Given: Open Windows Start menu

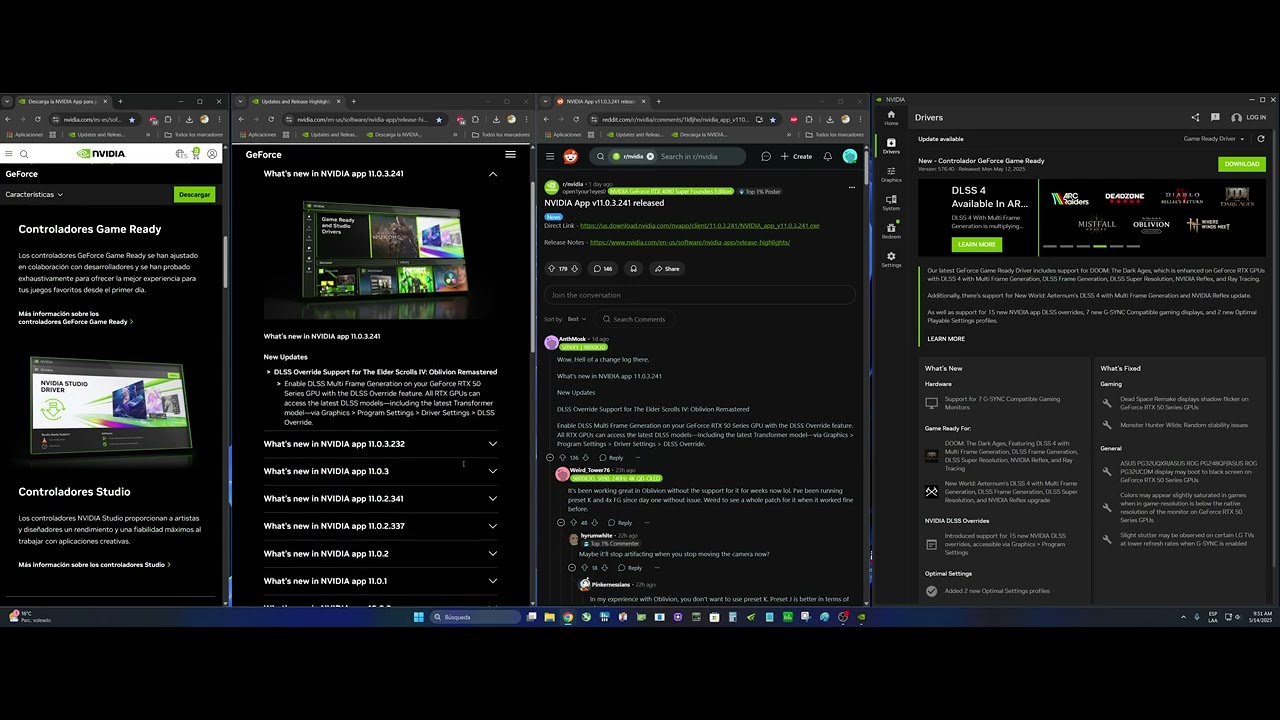Looking at the screenshot, I should pos(418,617).
